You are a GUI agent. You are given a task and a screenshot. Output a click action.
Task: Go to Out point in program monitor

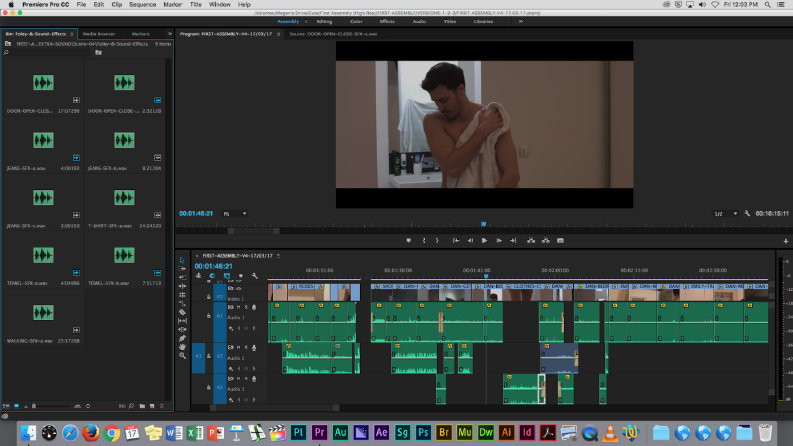[x=513, y=241]
